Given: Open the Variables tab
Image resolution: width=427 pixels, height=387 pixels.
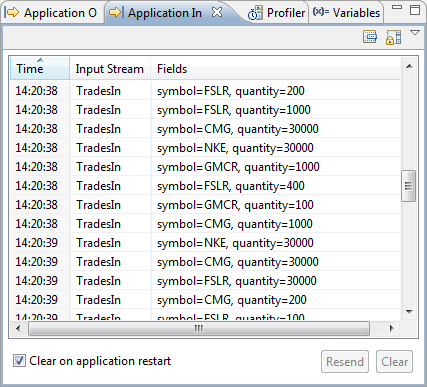Looking at the screenshot, I should (346, 13).
